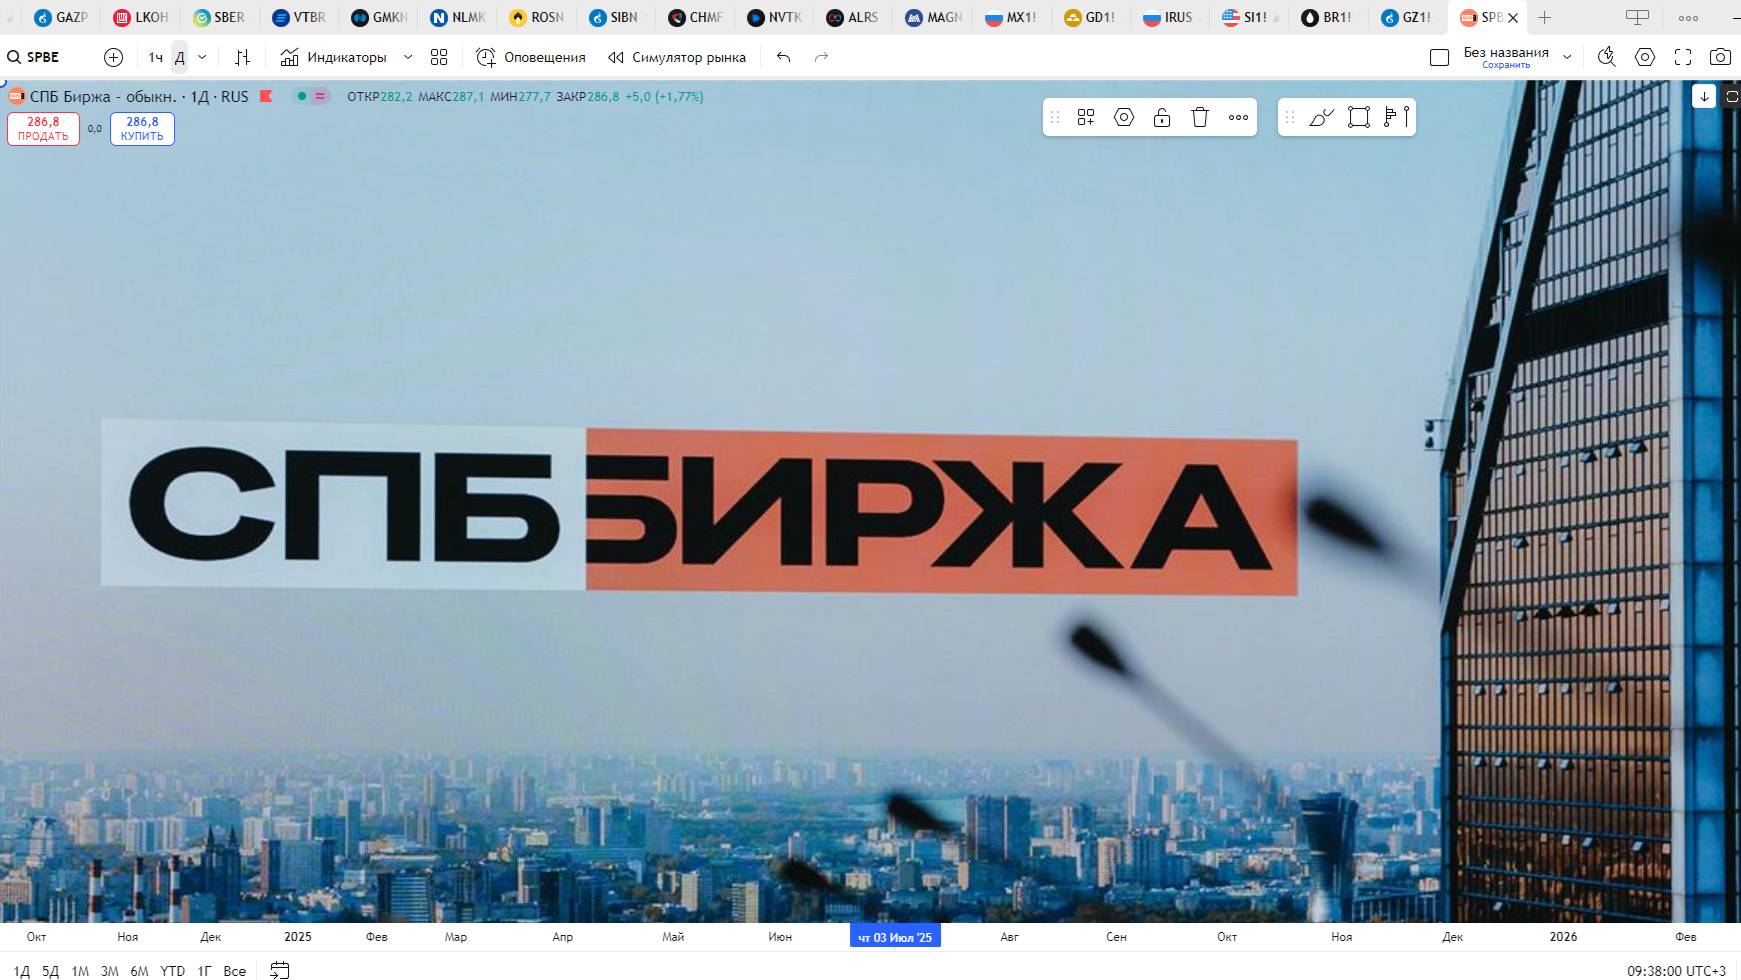Select the GZ1! tab
The width and height of the screenshot is (1741, 980).
pos(1406,17)
